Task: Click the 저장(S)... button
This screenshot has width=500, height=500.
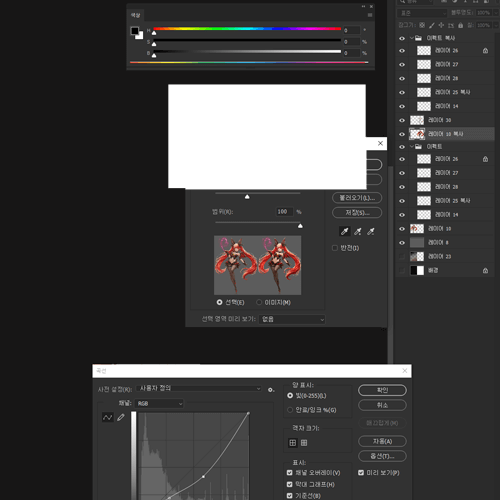Action: pyautogui.click(x=357, y=213)
